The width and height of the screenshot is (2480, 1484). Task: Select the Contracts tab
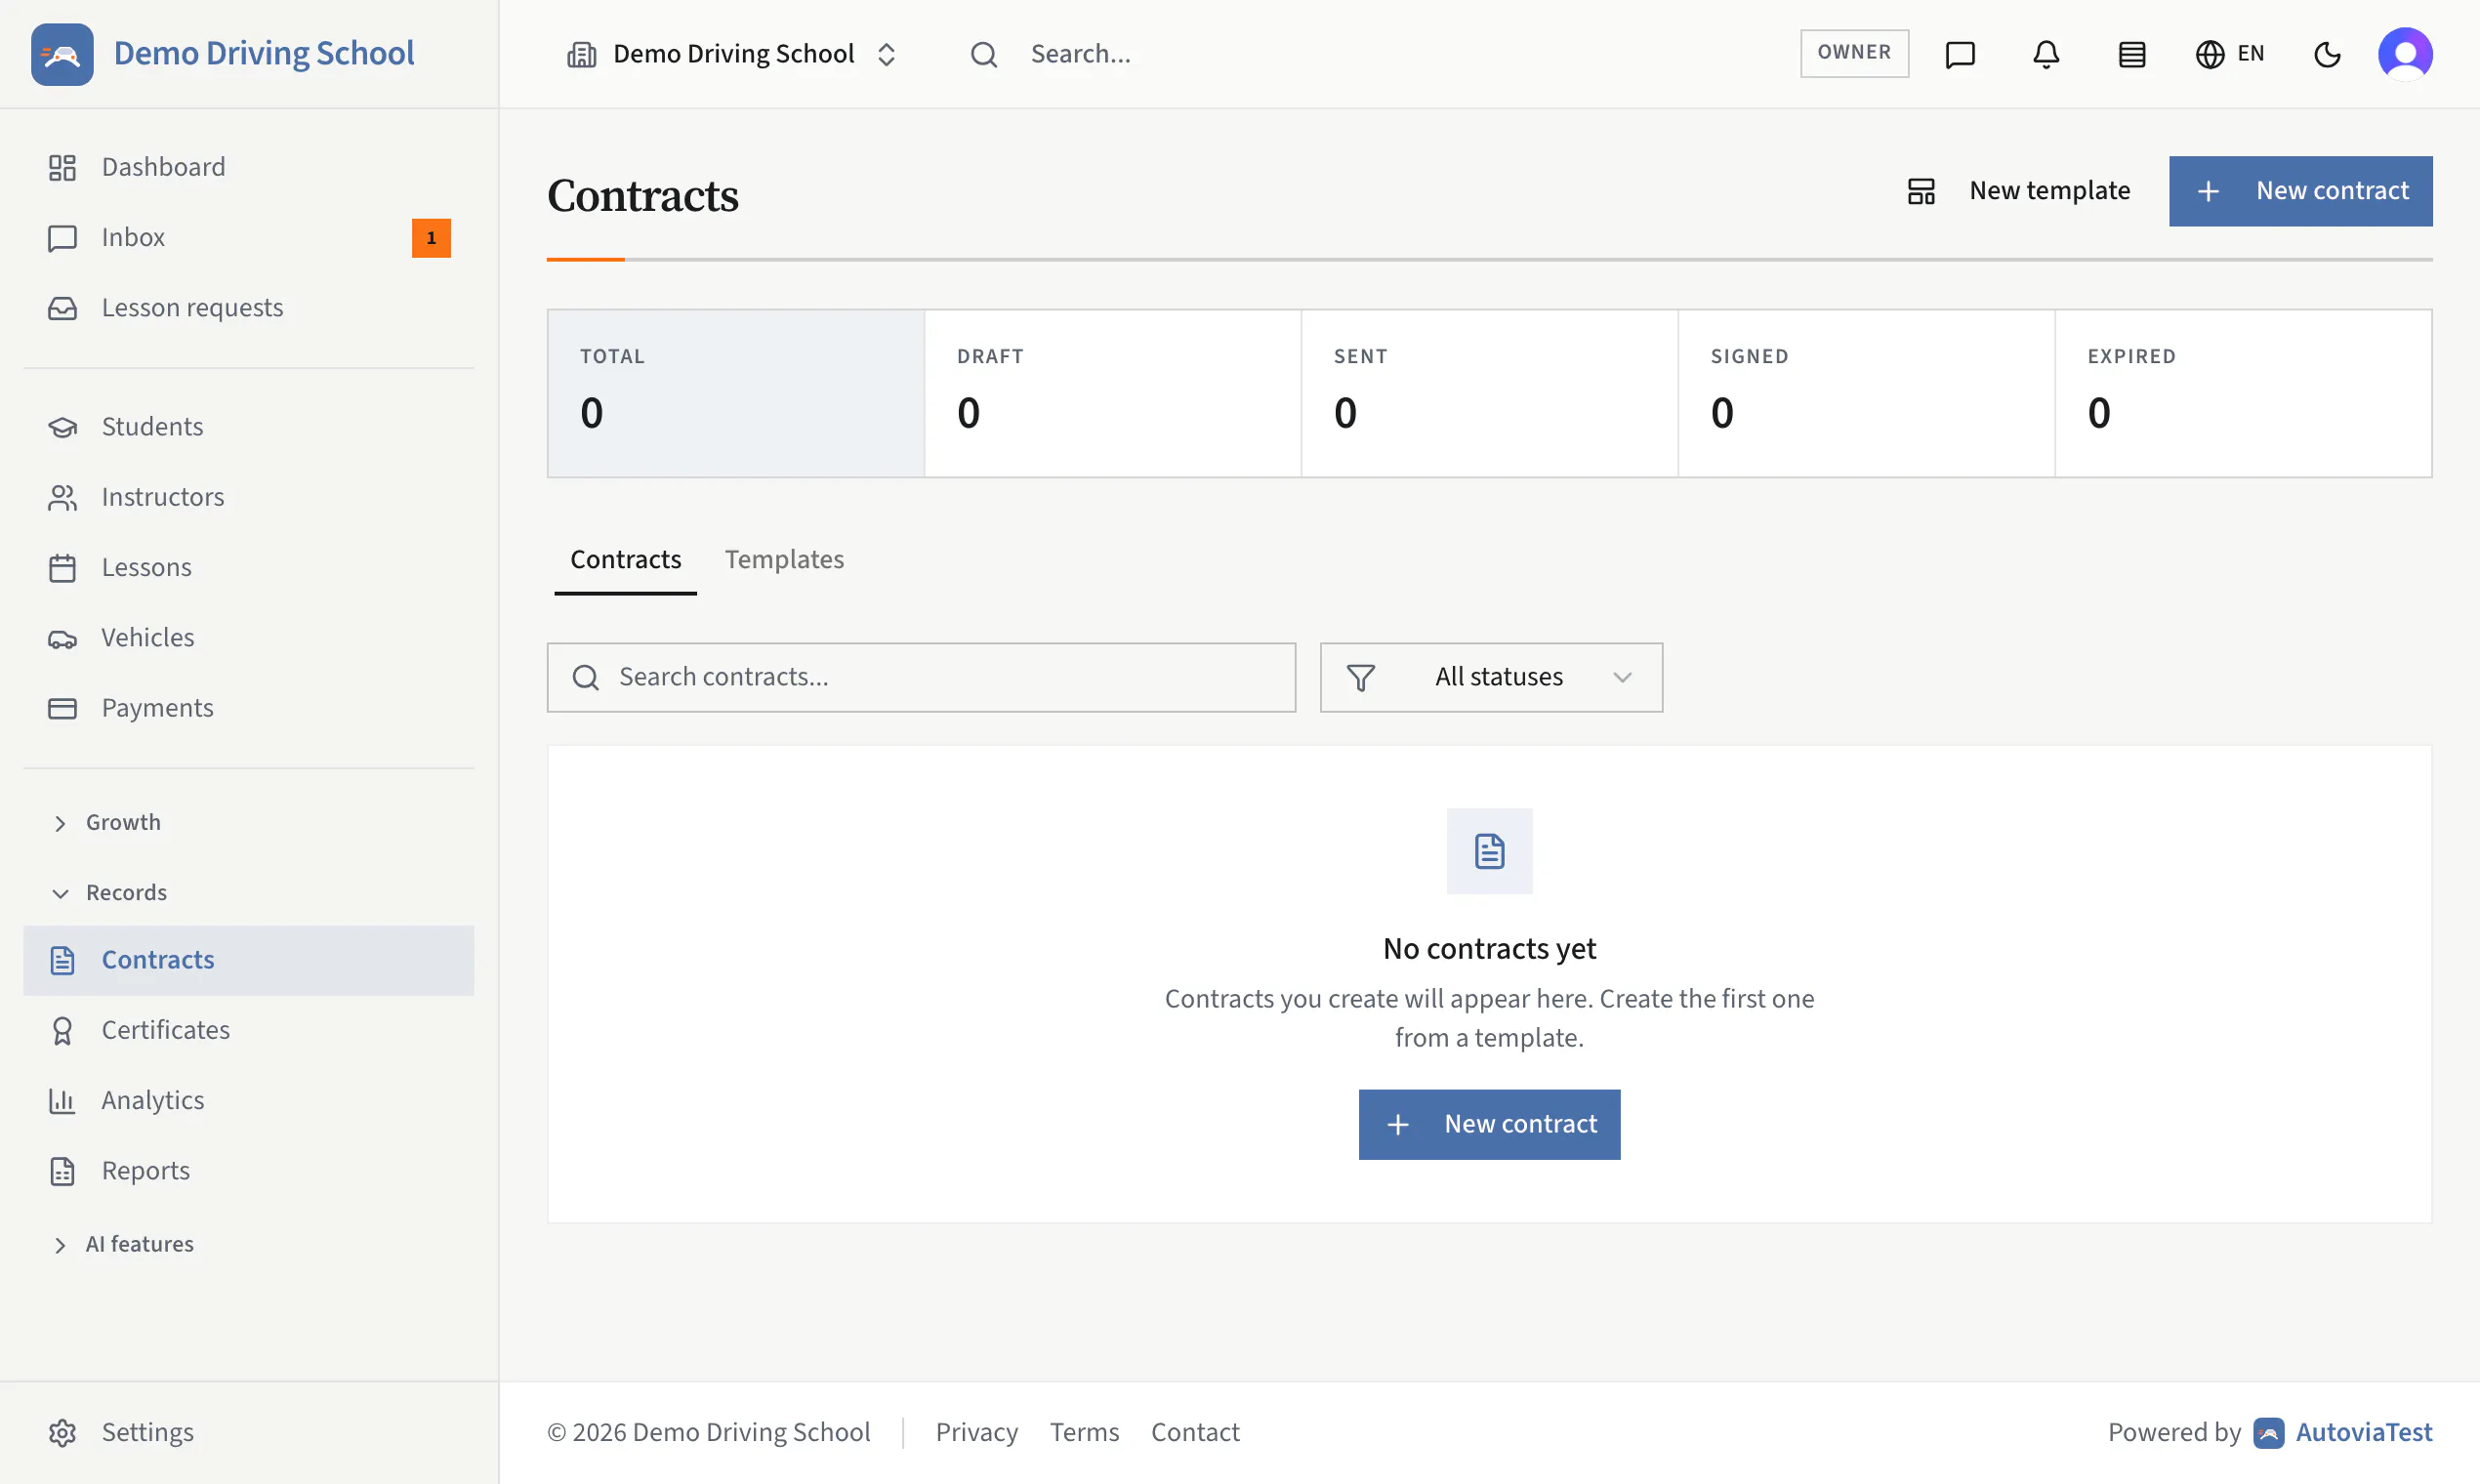click(x=625, y=560)
